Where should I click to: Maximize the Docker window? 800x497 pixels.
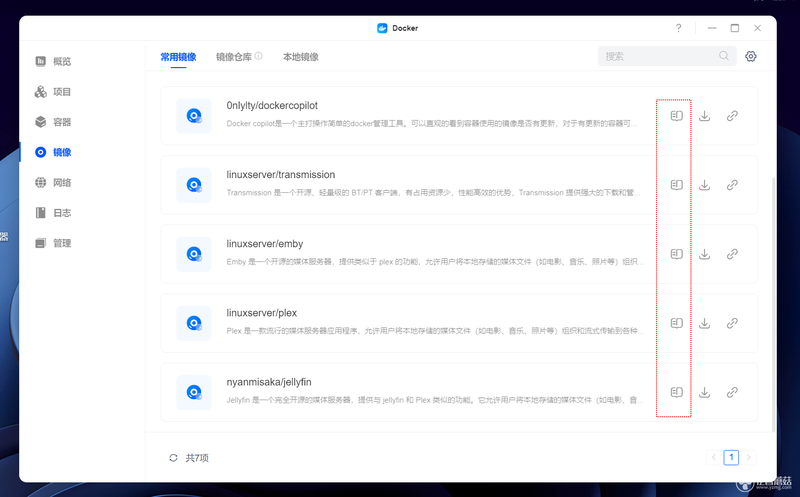pyautogui.click(x=735, y=28)
